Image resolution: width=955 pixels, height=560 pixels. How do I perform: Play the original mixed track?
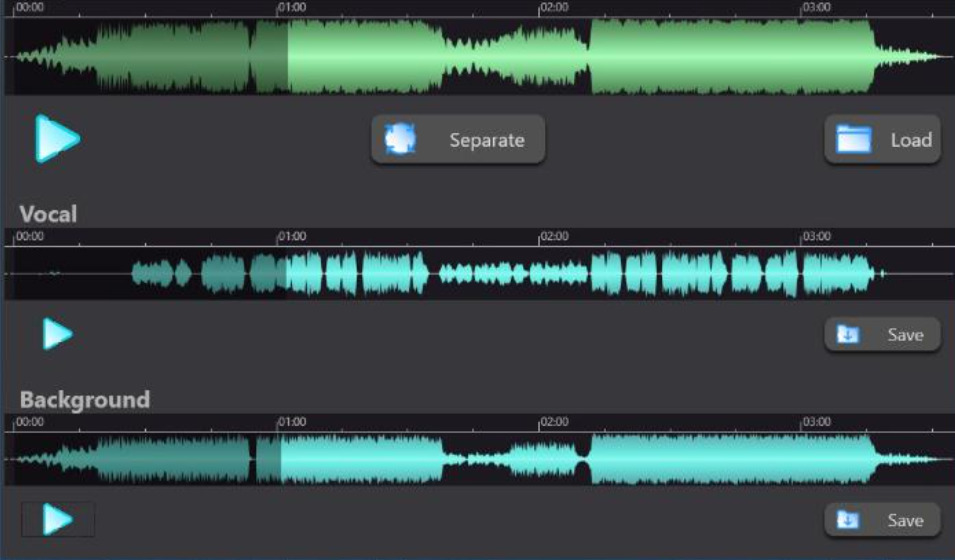tap(57, 138)
